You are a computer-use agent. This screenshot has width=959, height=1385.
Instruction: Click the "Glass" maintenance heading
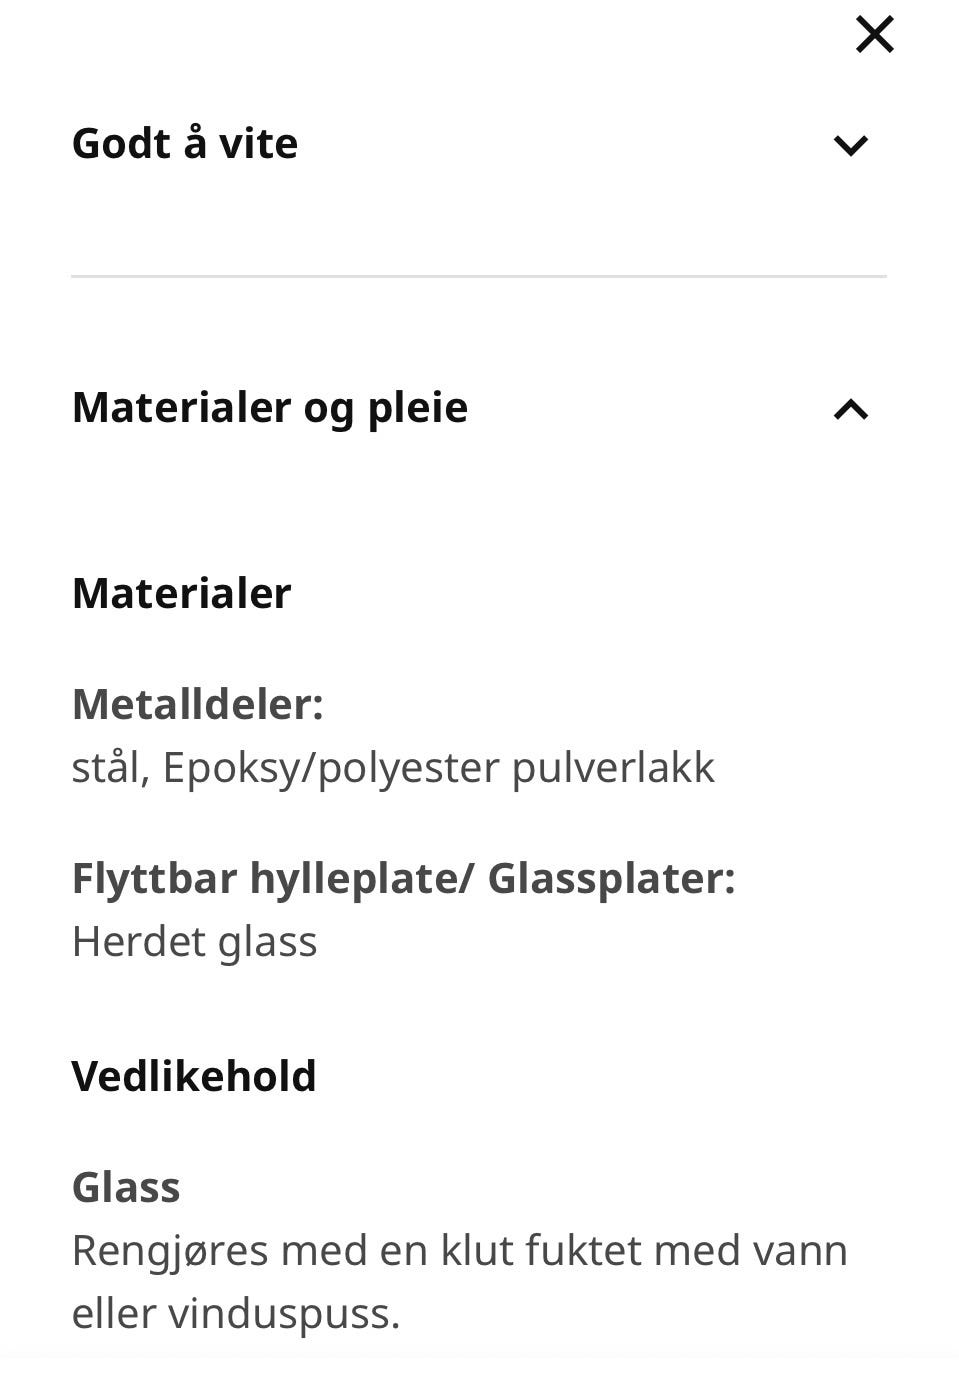pyautogui.click(x=126, y=1187)
